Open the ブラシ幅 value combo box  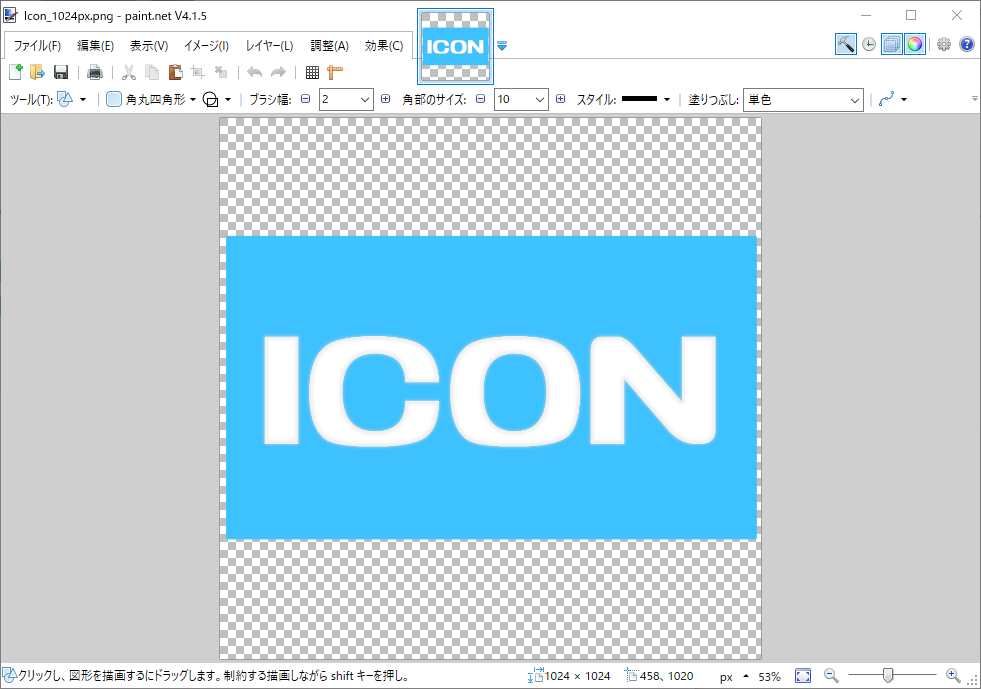click(x=346, y=100)
